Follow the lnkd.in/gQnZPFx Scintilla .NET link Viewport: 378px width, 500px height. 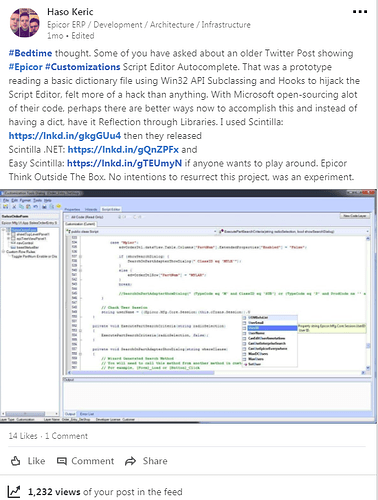123,149
